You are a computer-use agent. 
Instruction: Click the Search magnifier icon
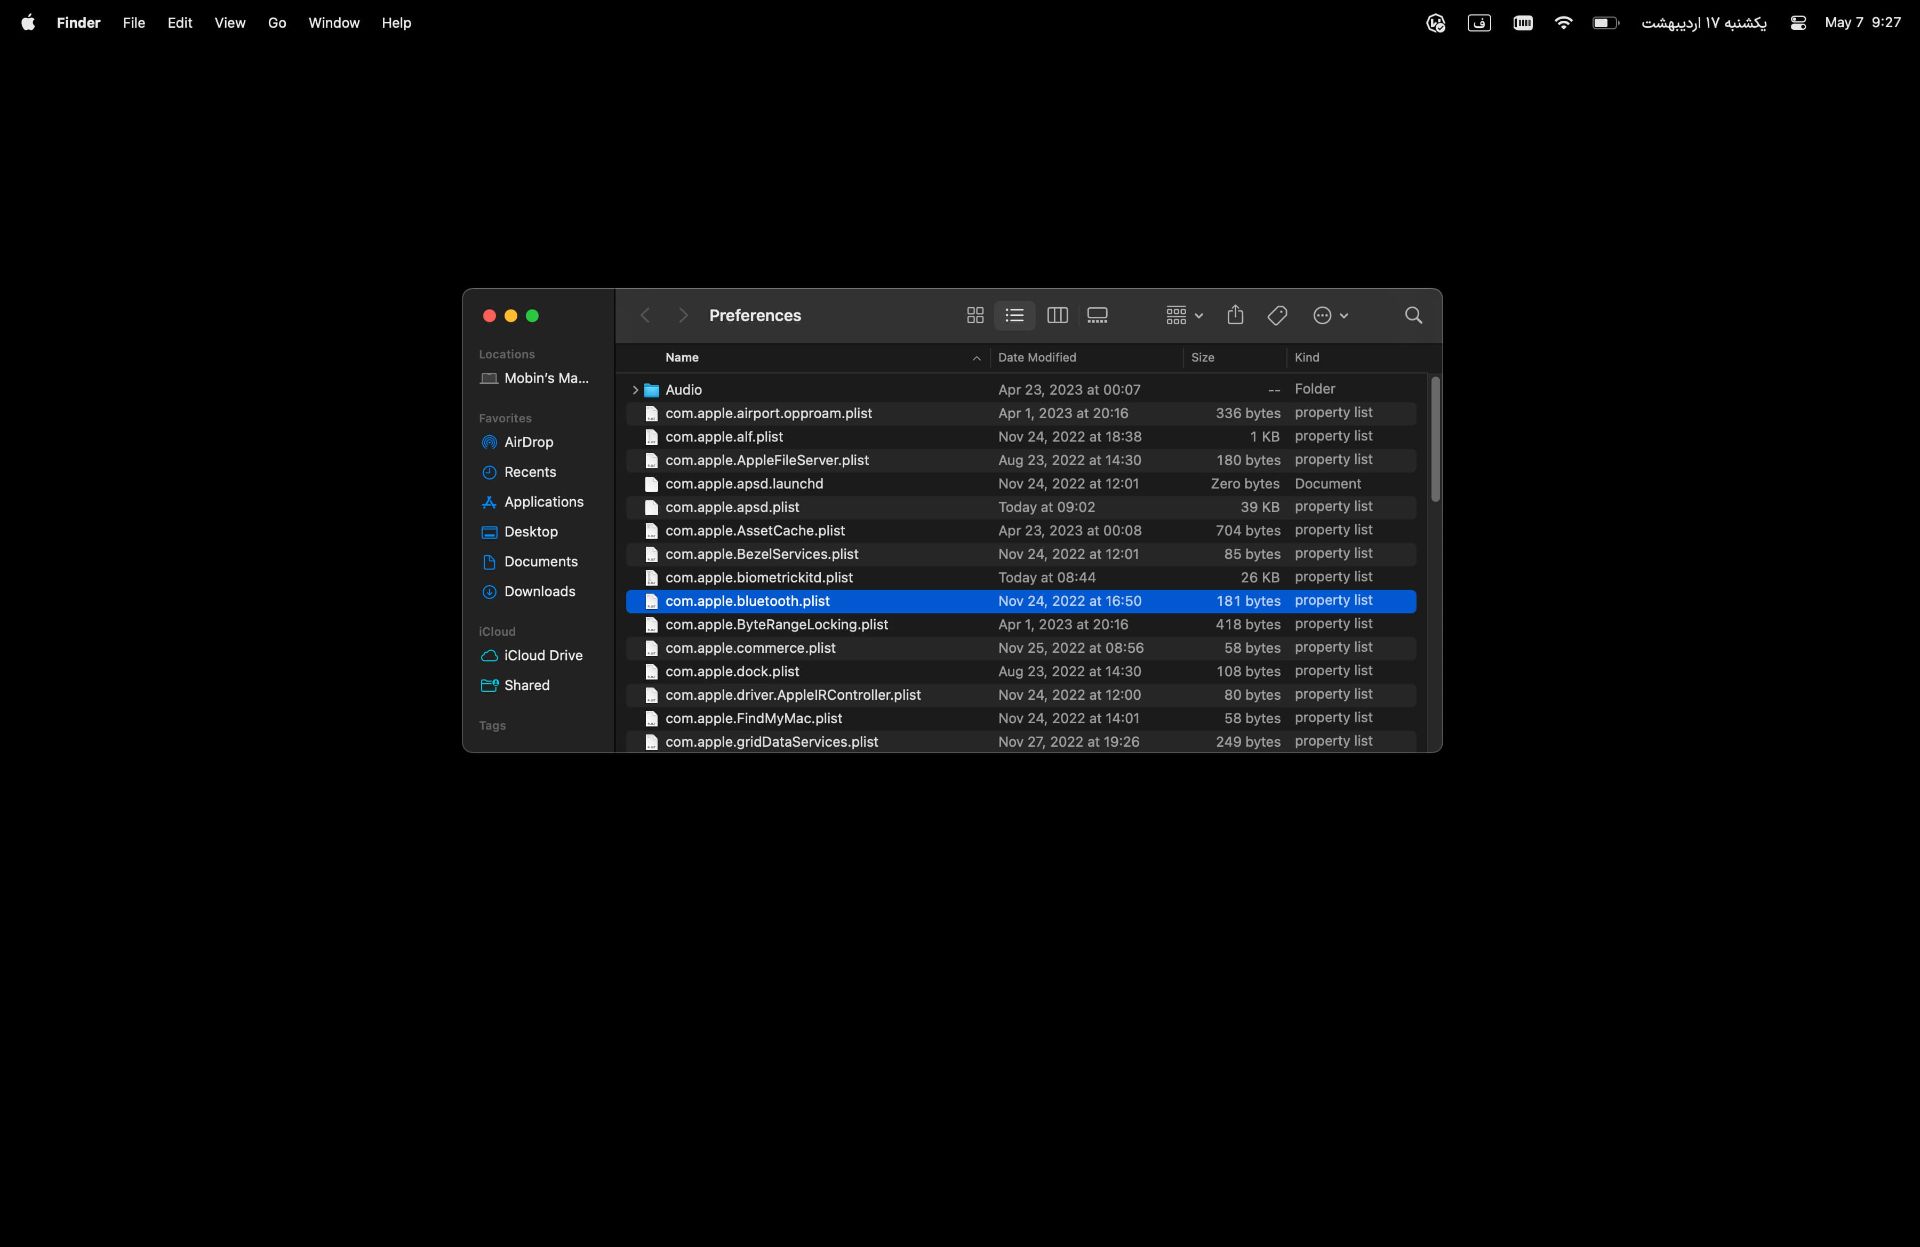coord(1413,315)
